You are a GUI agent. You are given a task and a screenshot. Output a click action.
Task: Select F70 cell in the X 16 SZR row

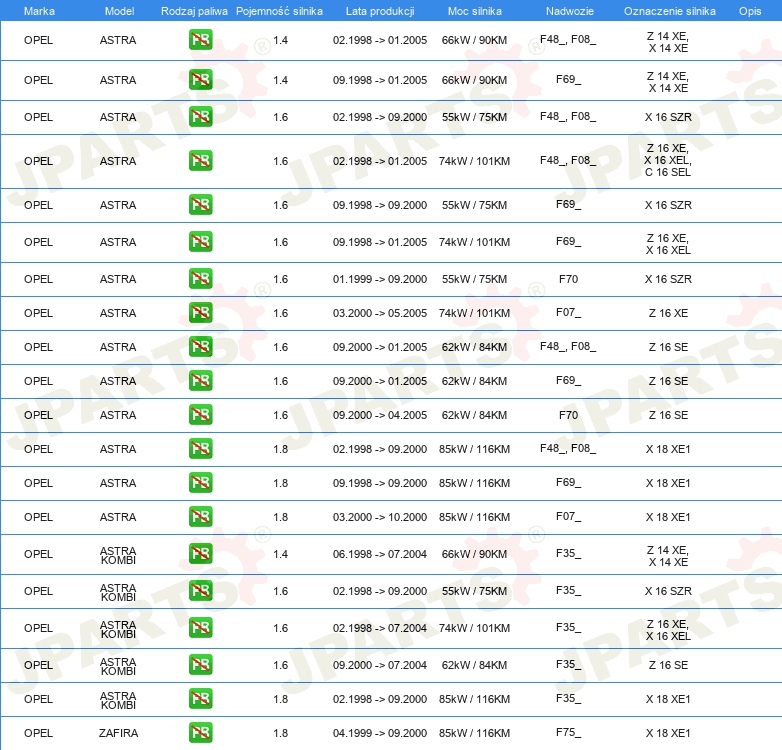(x=569, y=279)
